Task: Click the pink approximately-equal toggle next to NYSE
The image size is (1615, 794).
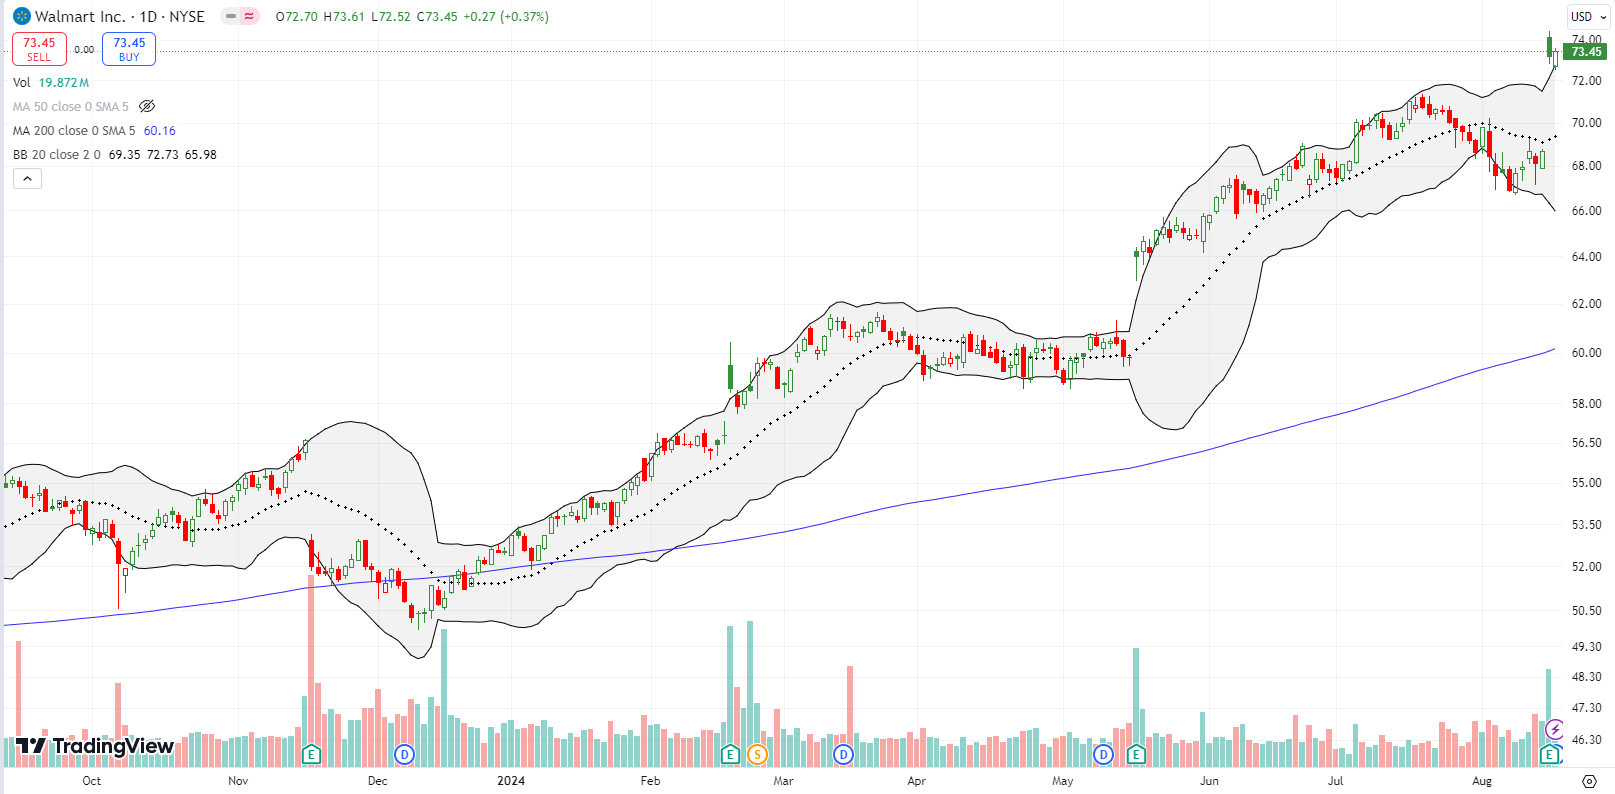Action: click(249, 16)
